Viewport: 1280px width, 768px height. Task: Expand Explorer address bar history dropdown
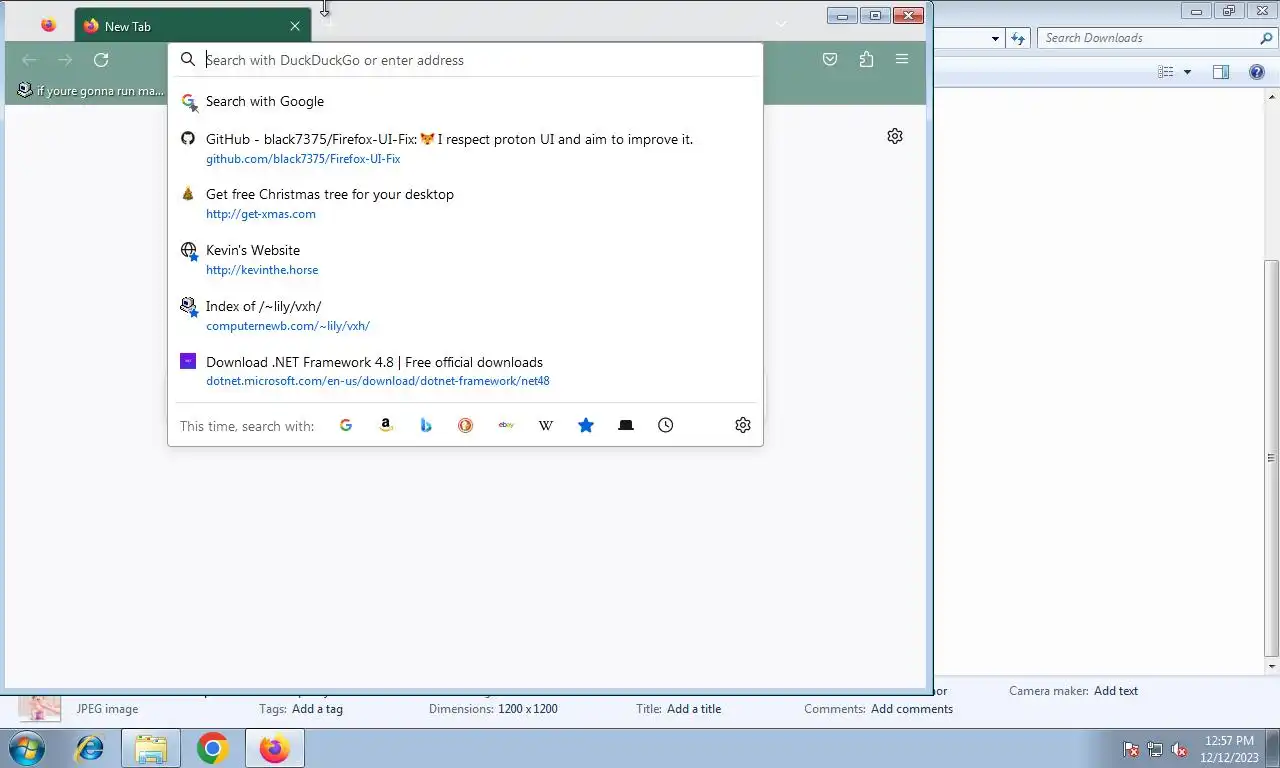[x=995, y=39]
